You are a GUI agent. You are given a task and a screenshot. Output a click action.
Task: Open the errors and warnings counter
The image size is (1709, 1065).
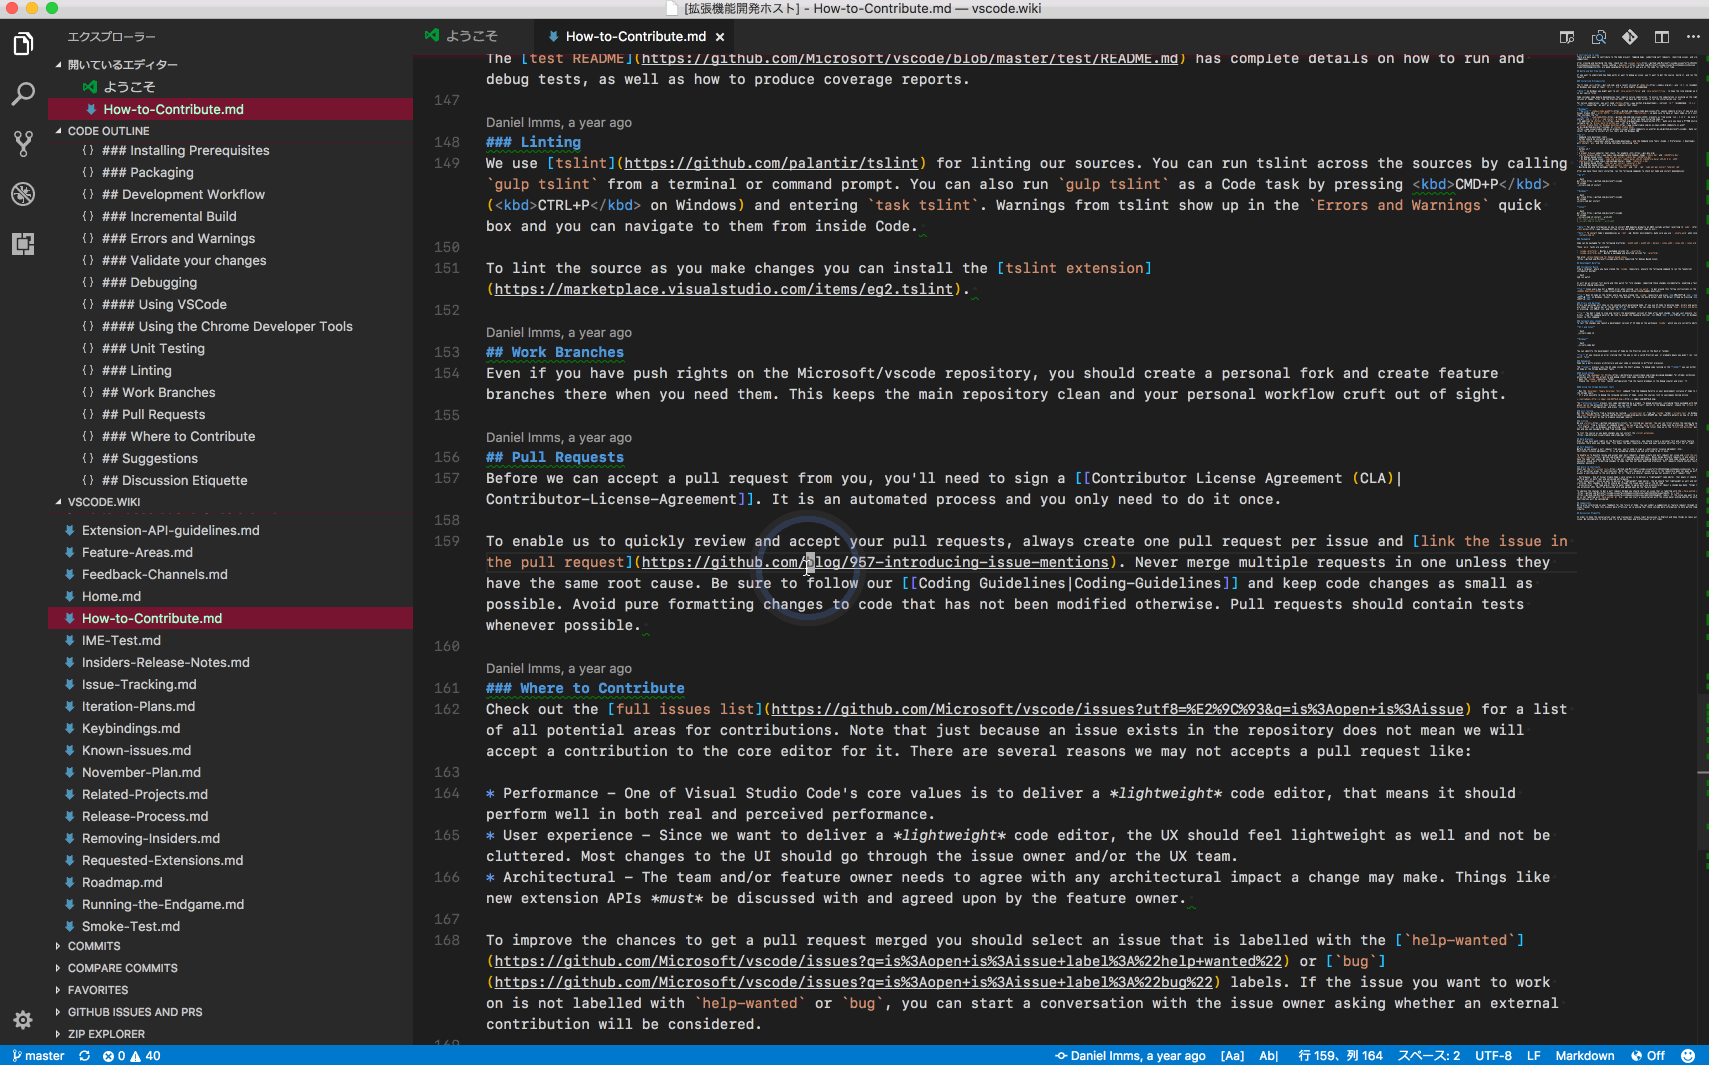point(131,1056)
